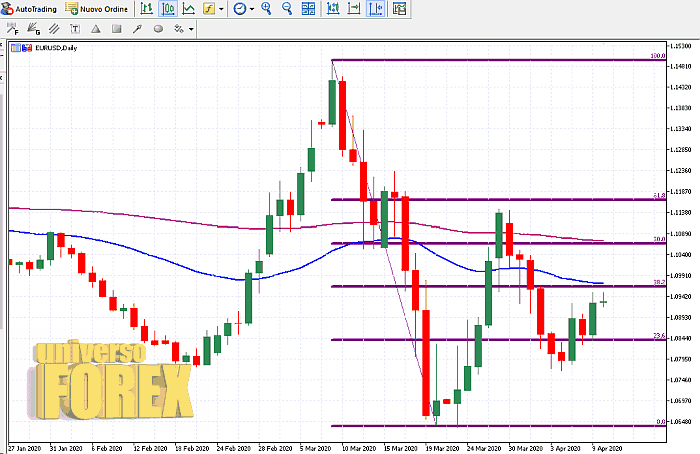Expand the indicators dropdown arrow

point(222,8)
